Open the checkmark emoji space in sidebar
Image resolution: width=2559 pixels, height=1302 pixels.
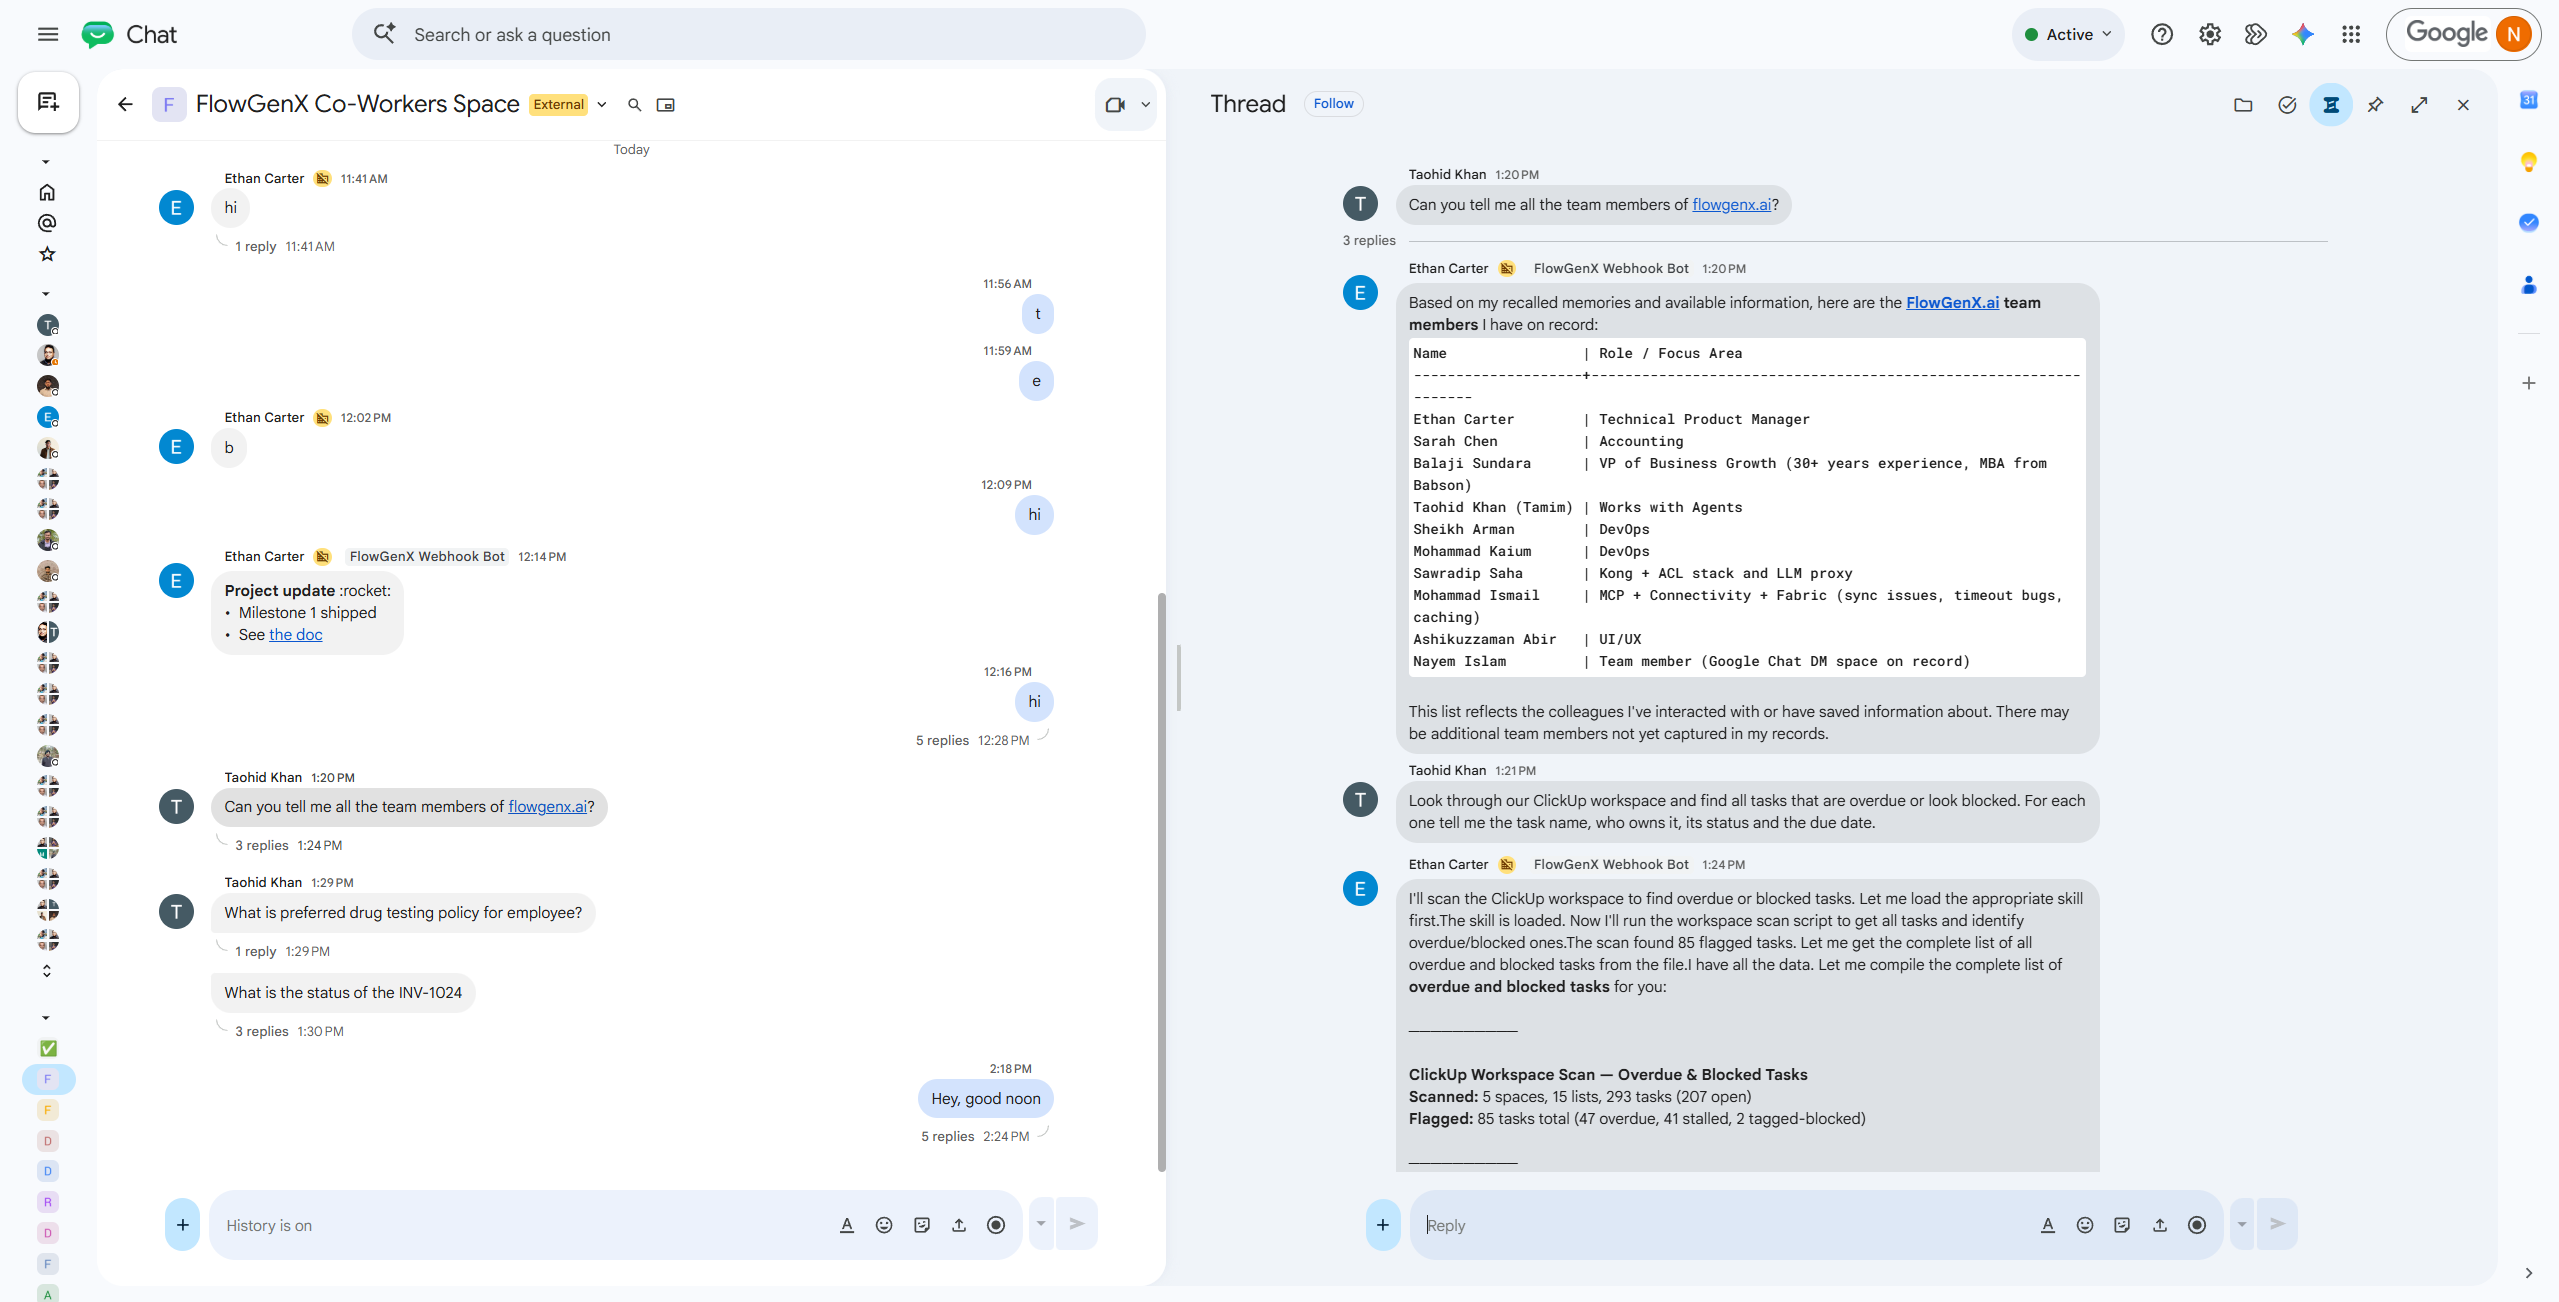point(48,1048)
